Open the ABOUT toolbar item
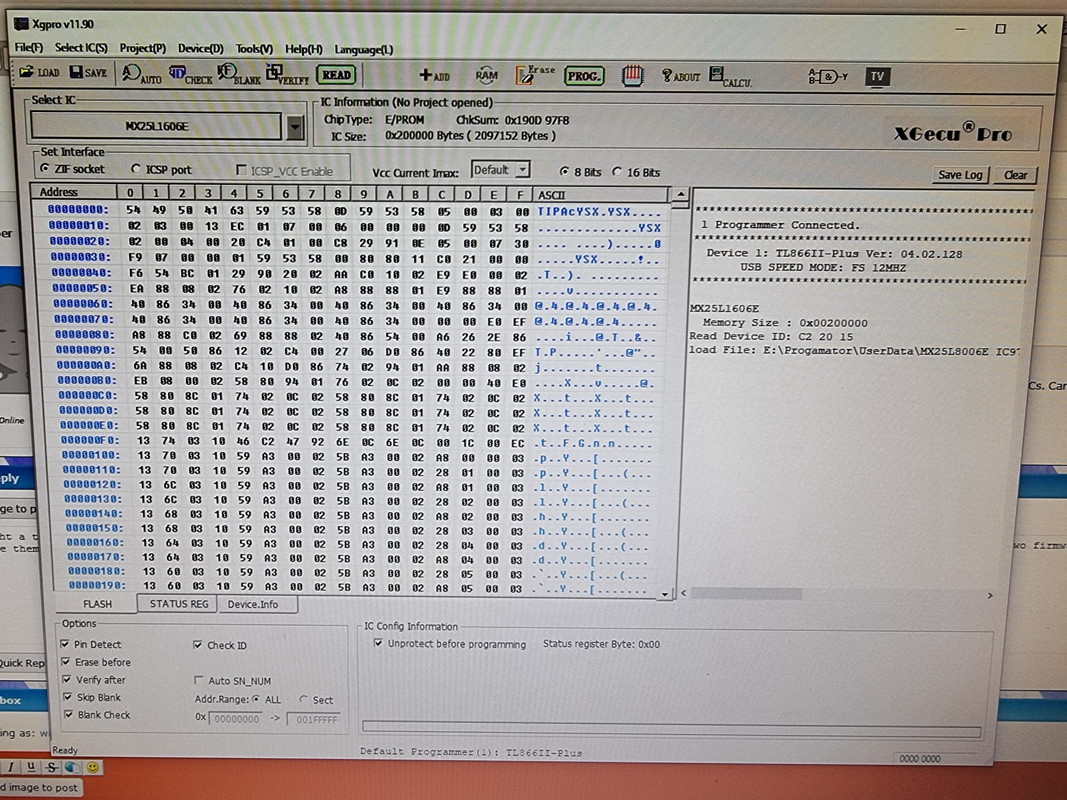Image resolution: width=1067 pixels, height=800 pixels. [680, 76]
